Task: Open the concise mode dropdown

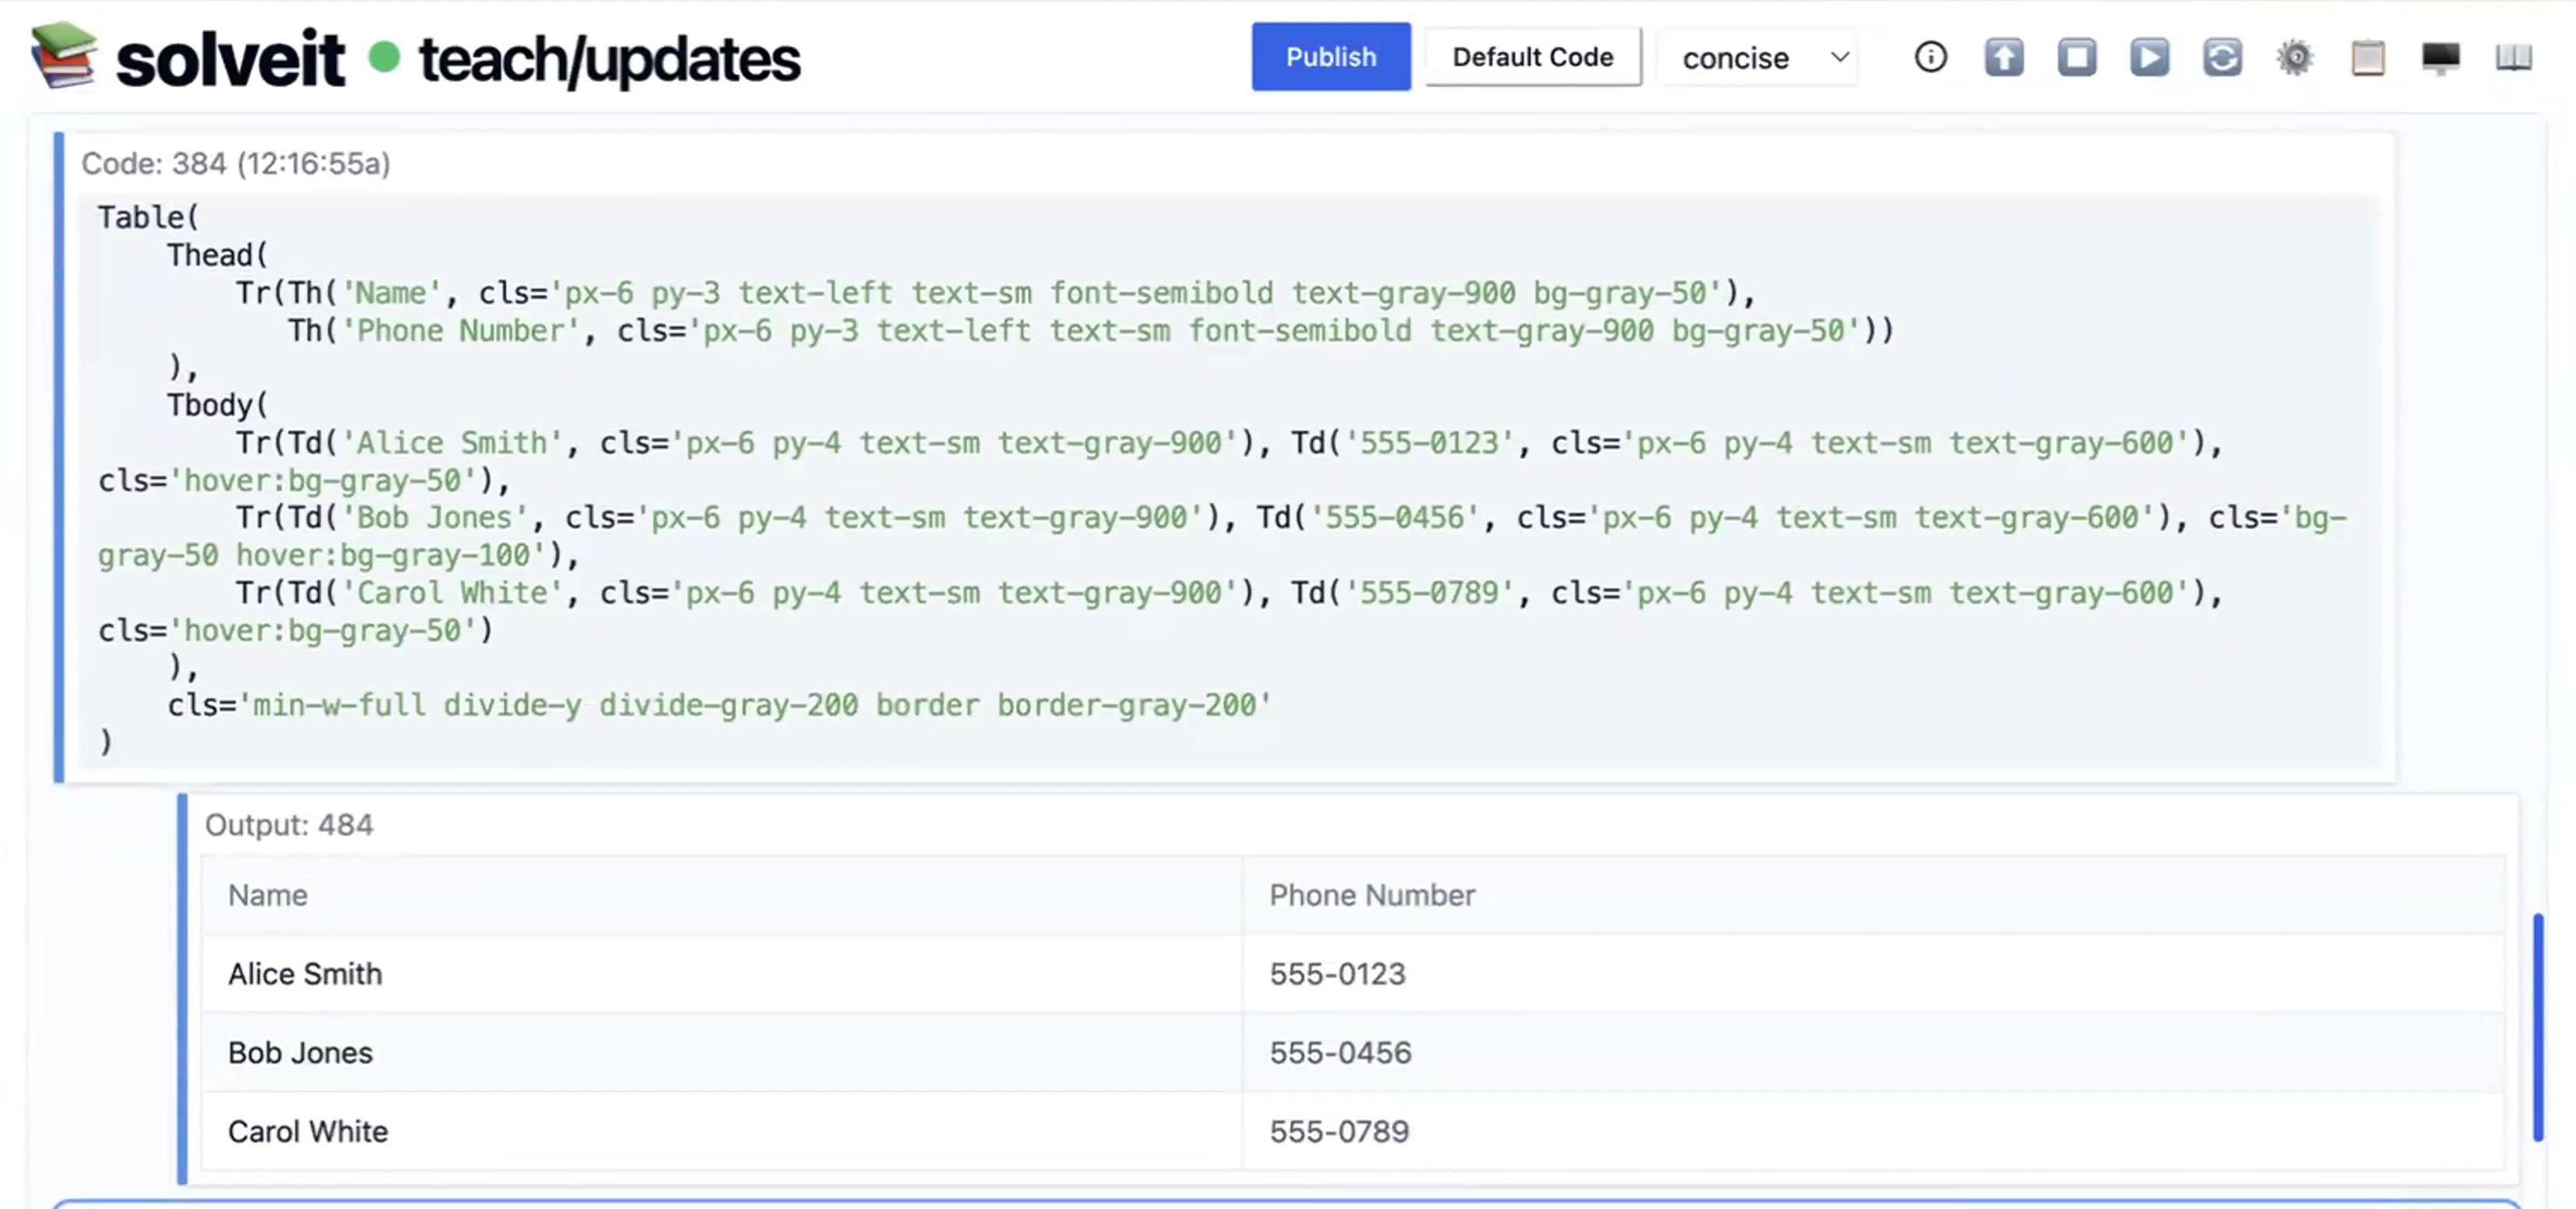Action: (x=1761, y=58)
